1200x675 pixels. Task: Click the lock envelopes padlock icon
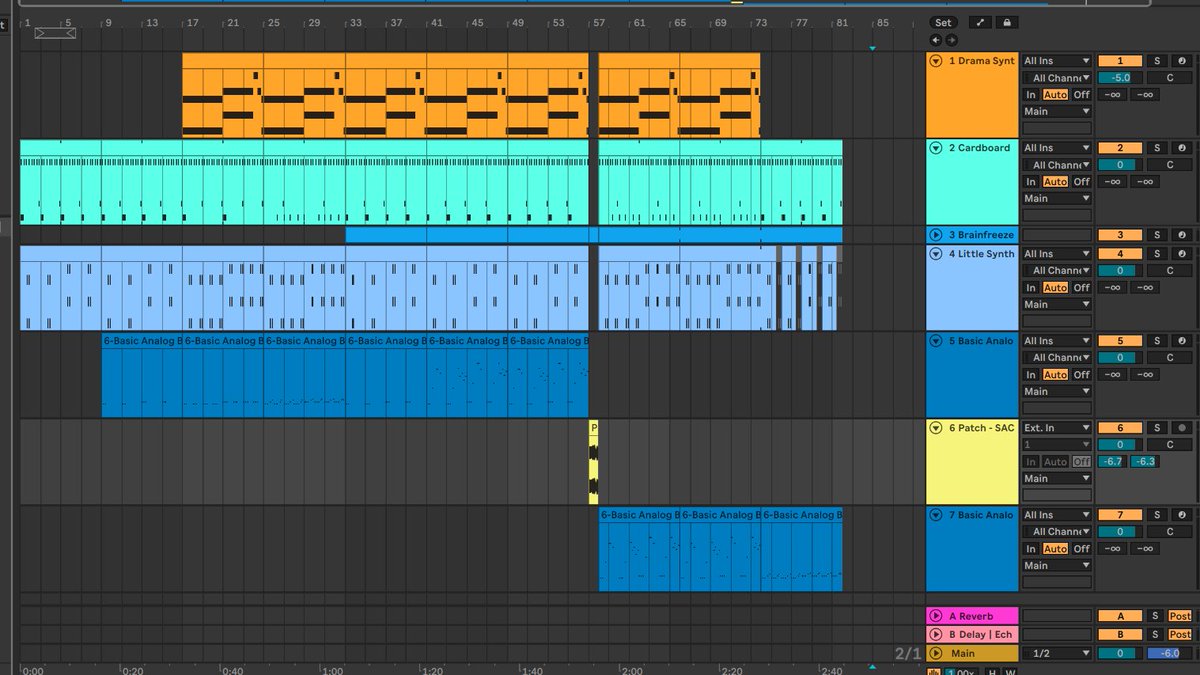point(1006,22)
